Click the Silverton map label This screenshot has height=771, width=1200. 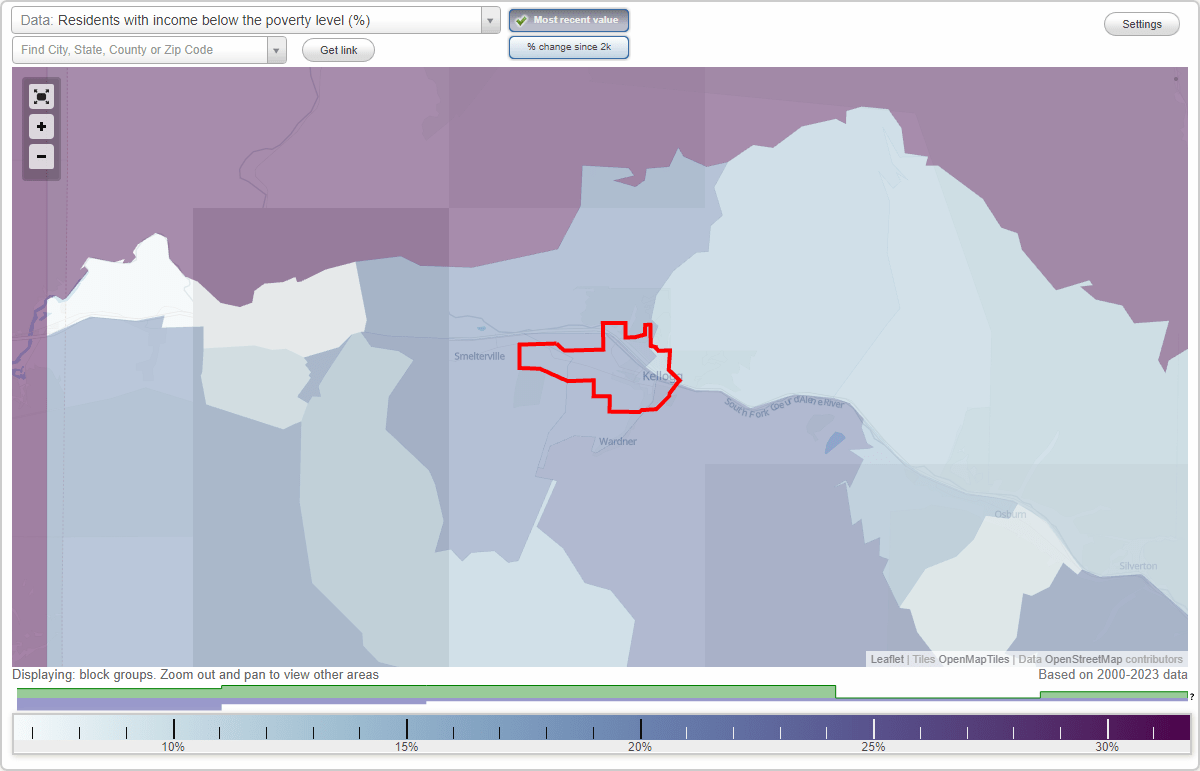click(x=1138, y=566)
